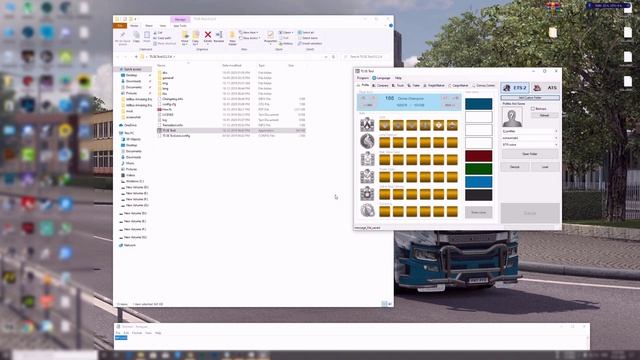Viewport: 640px width, 360px height.
Task: Click the Share colors button
Action: point(478,212)
